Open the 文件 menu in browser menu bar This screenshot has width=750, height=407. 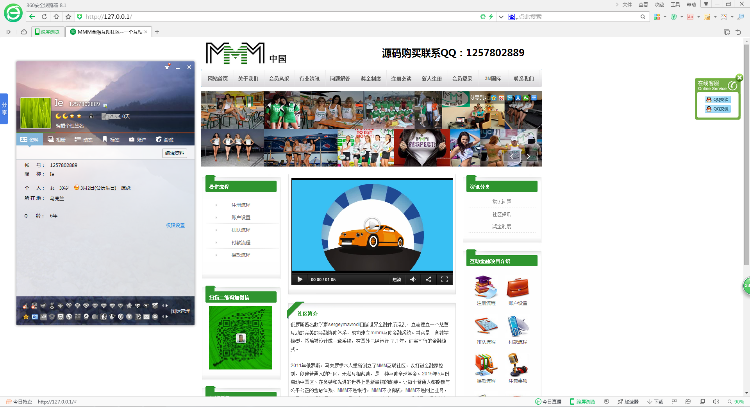pyautogui.click(x=627, y=4)
